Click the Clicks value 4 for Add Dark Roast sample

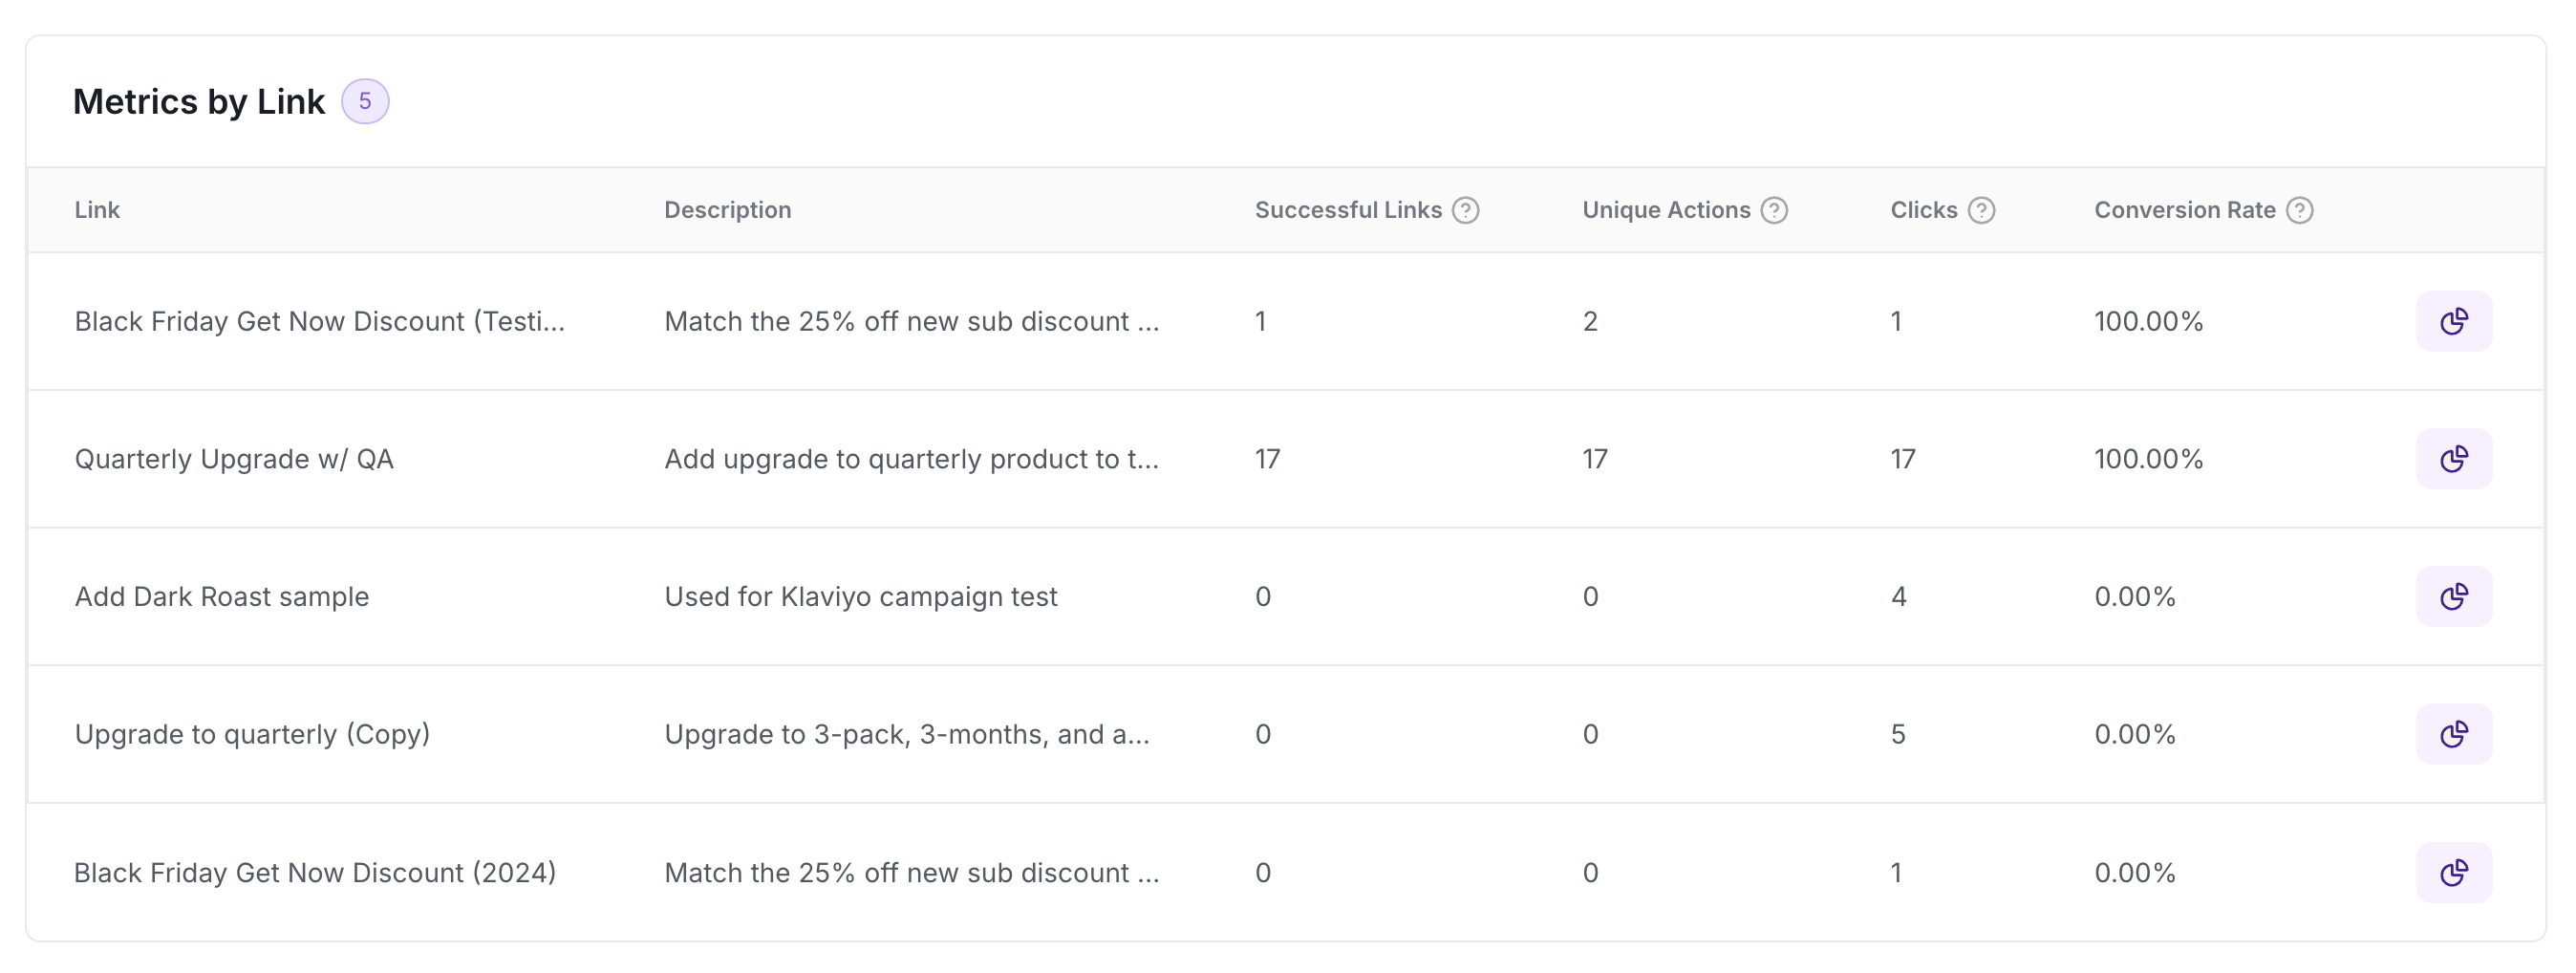(x=1898, y=597)
